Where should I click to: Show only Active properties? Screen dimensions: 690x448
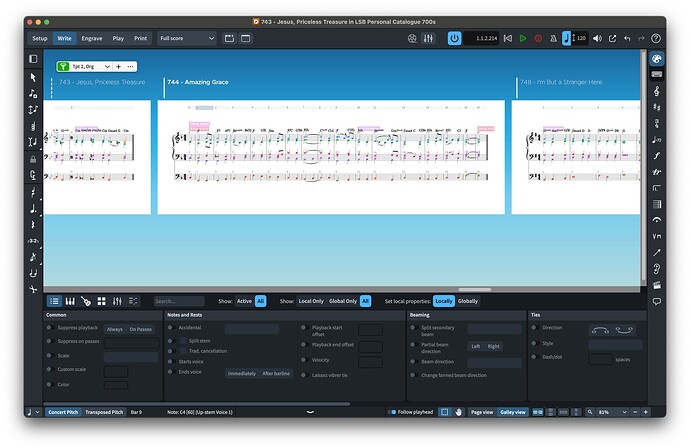[x=244, y=301]
